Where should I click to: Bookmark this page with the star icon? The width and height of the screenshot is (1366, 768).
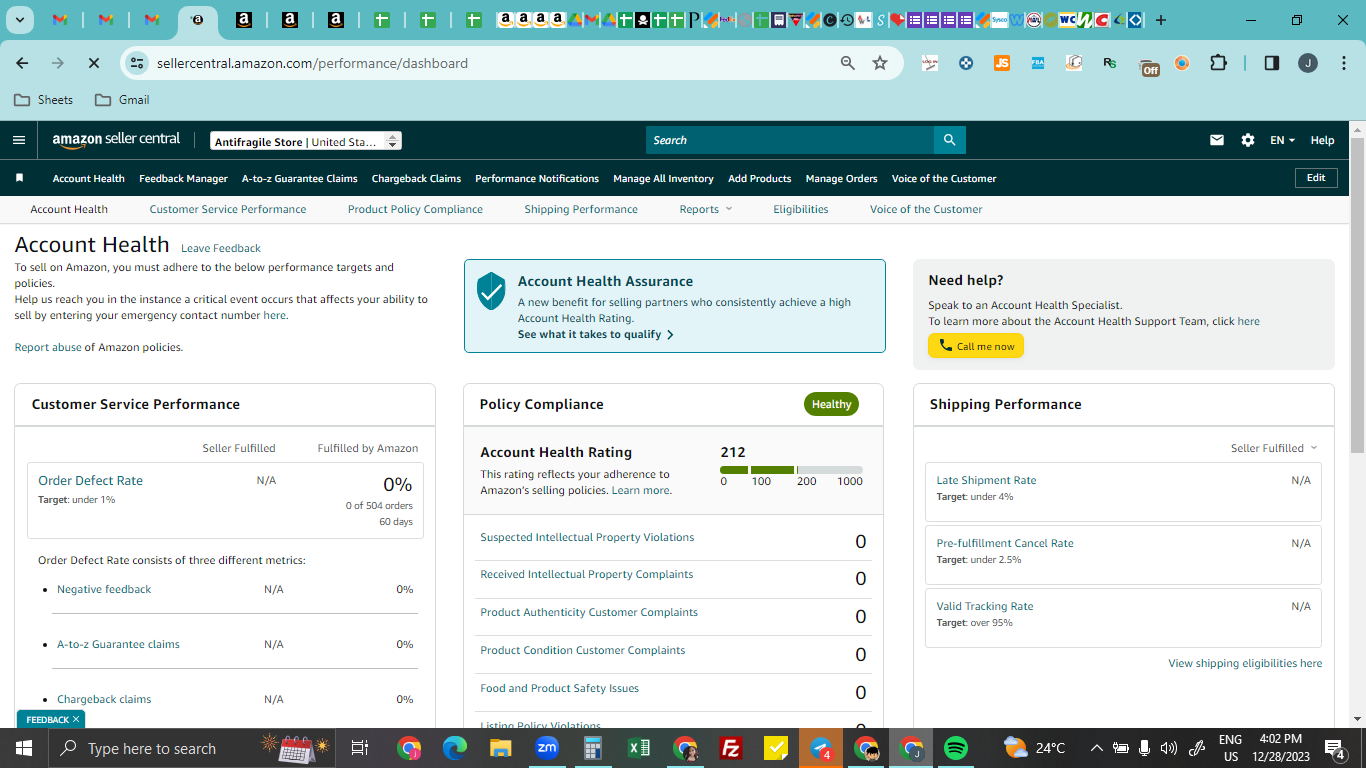coord(880,63)
